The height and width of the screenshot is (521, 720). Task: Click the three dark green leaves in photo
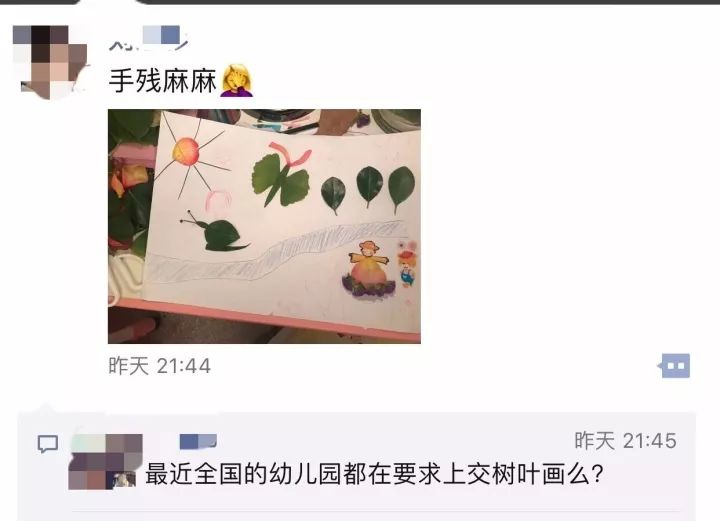(x=368, y=189)
